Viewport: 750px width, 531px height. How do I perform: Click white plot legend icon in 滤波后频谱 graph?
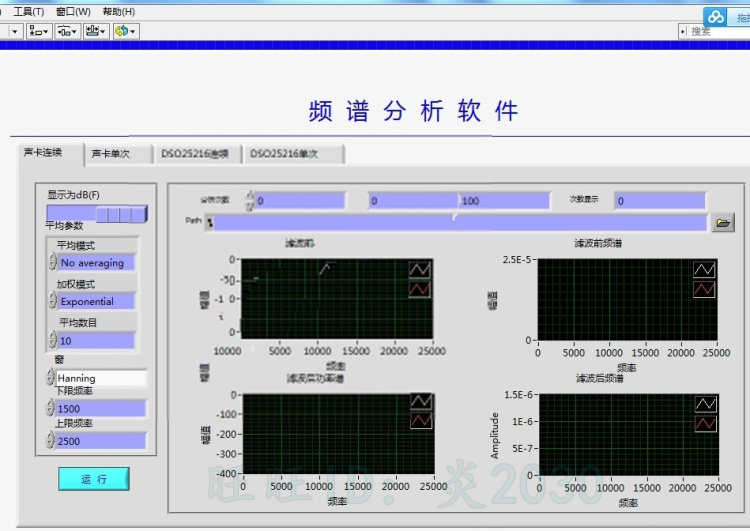(706, 404)
